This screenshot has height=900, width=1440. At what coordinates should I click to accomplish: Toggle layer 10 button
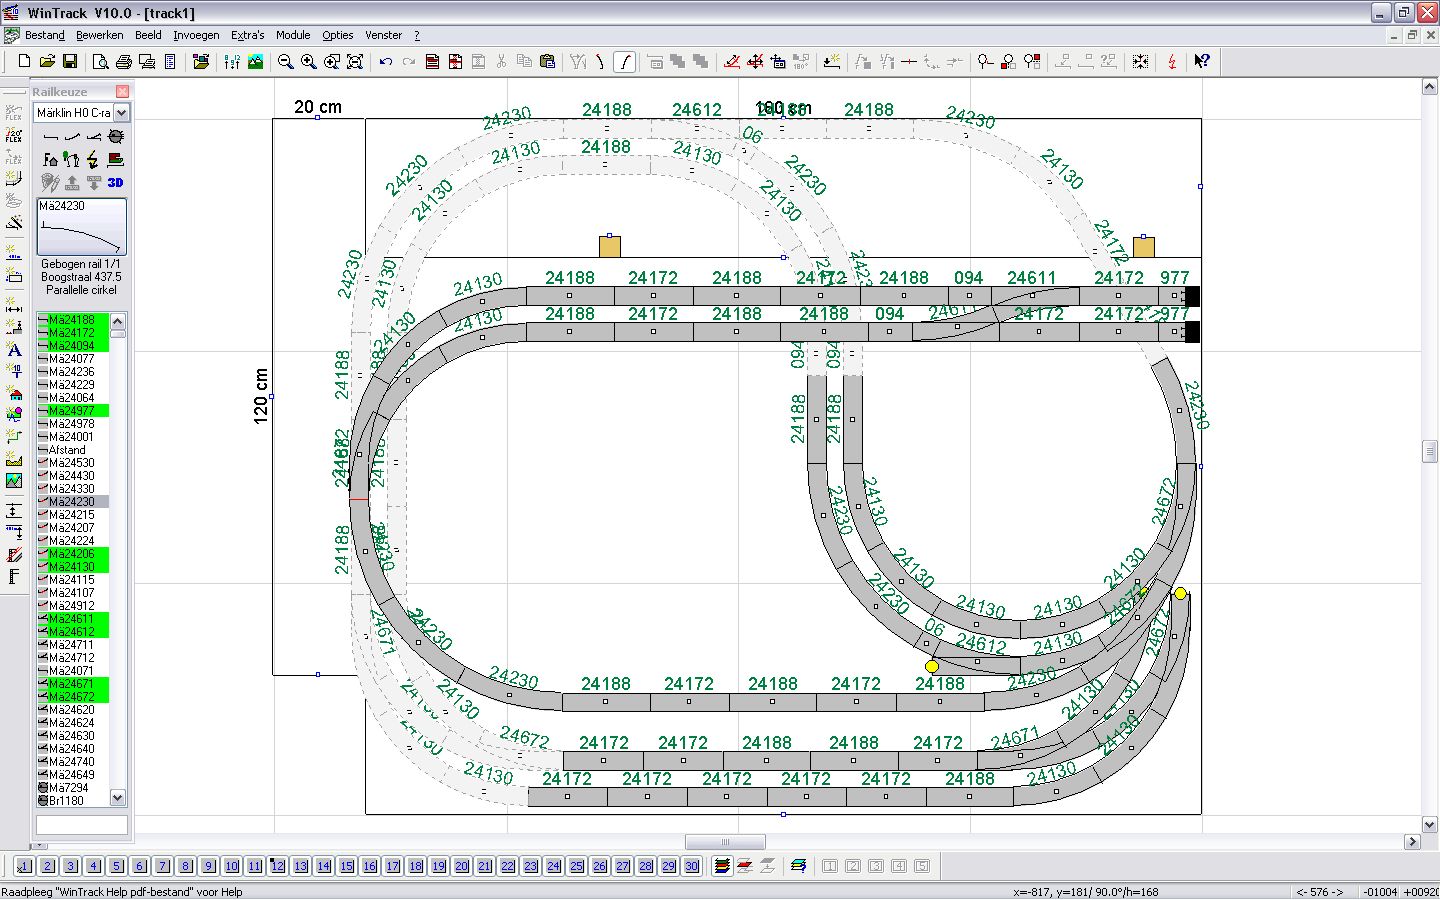tap(231, 866)
